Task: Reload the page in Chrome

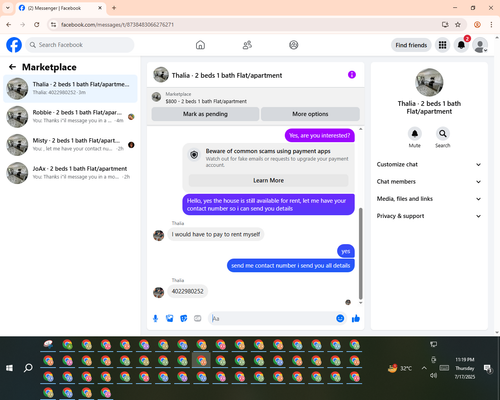Action: 37,24
